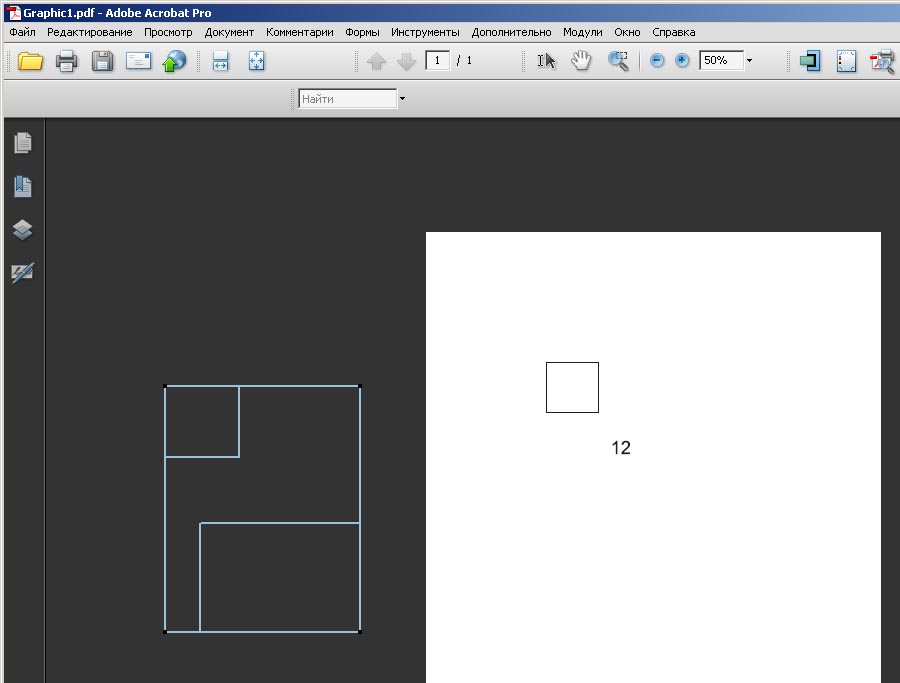Viewport: 900px width, 683px height.
Task: Go to next page arrow
Action: pos(406,61)
